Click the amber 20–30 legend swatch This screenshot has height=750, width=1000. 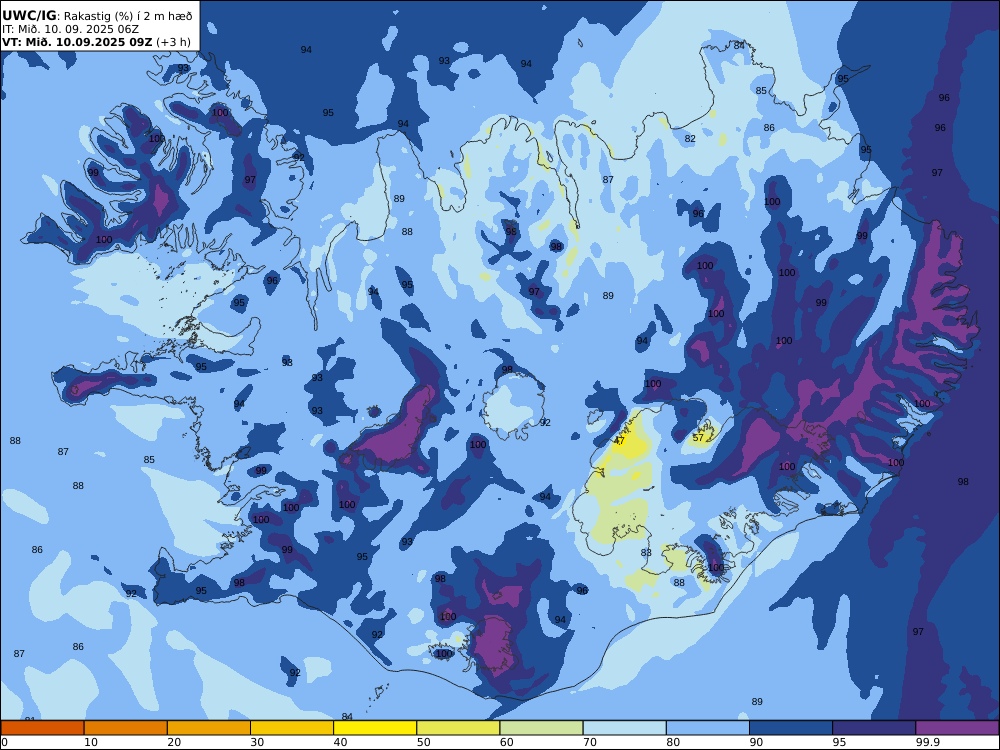click(x=209, y=728)
